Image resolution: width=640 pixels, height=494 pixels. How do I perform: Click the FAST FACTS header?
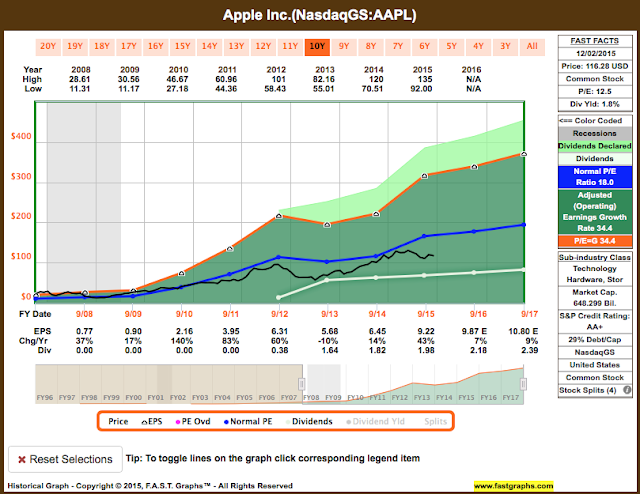595,41
